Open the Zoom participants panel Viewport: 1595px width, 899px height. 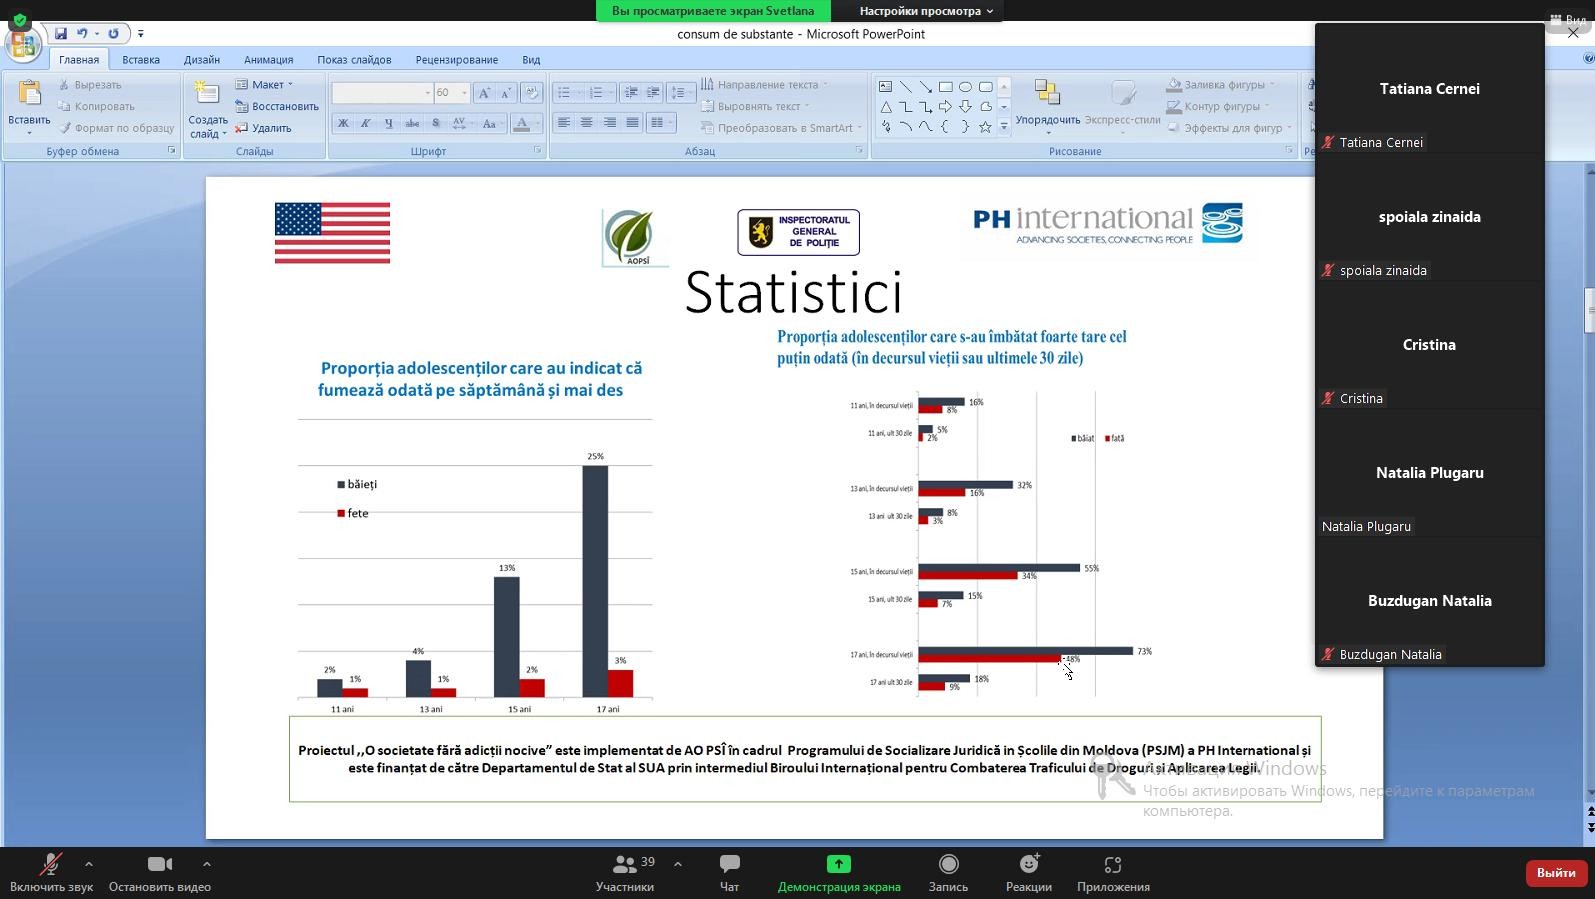click(x=625, y=864)
